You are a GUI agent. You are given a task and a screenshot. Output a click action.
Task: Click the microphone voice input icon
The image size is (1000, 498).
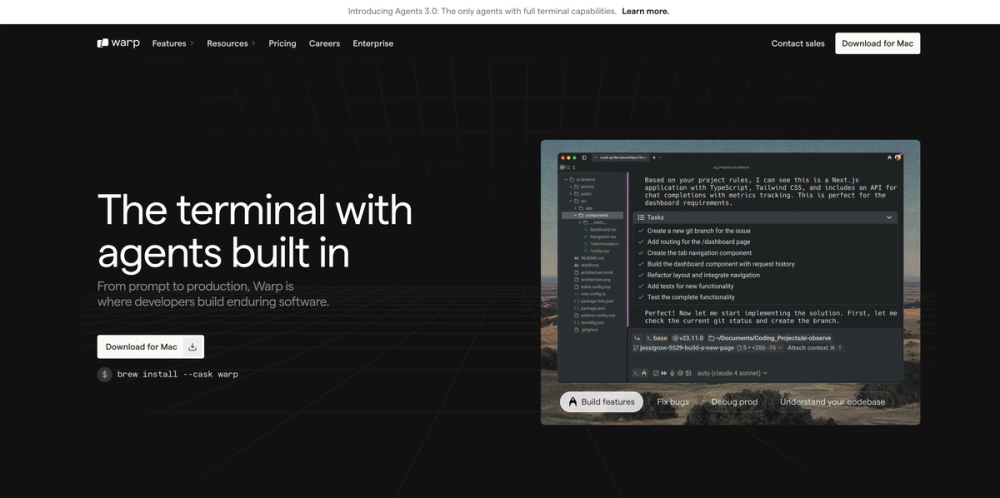672,373
